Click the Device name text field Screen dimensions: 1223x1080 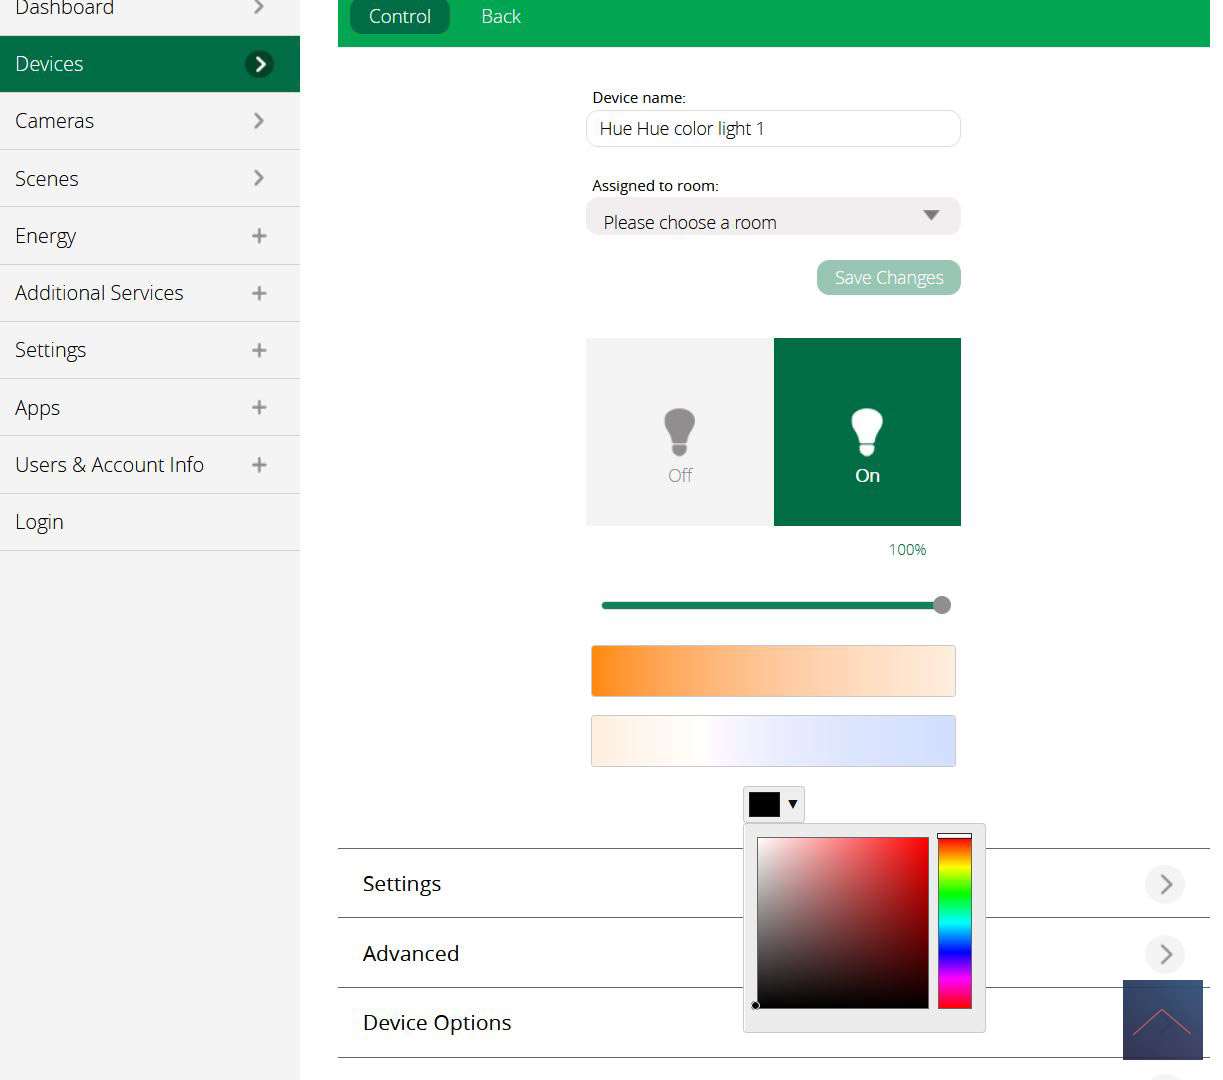(773, 129)
